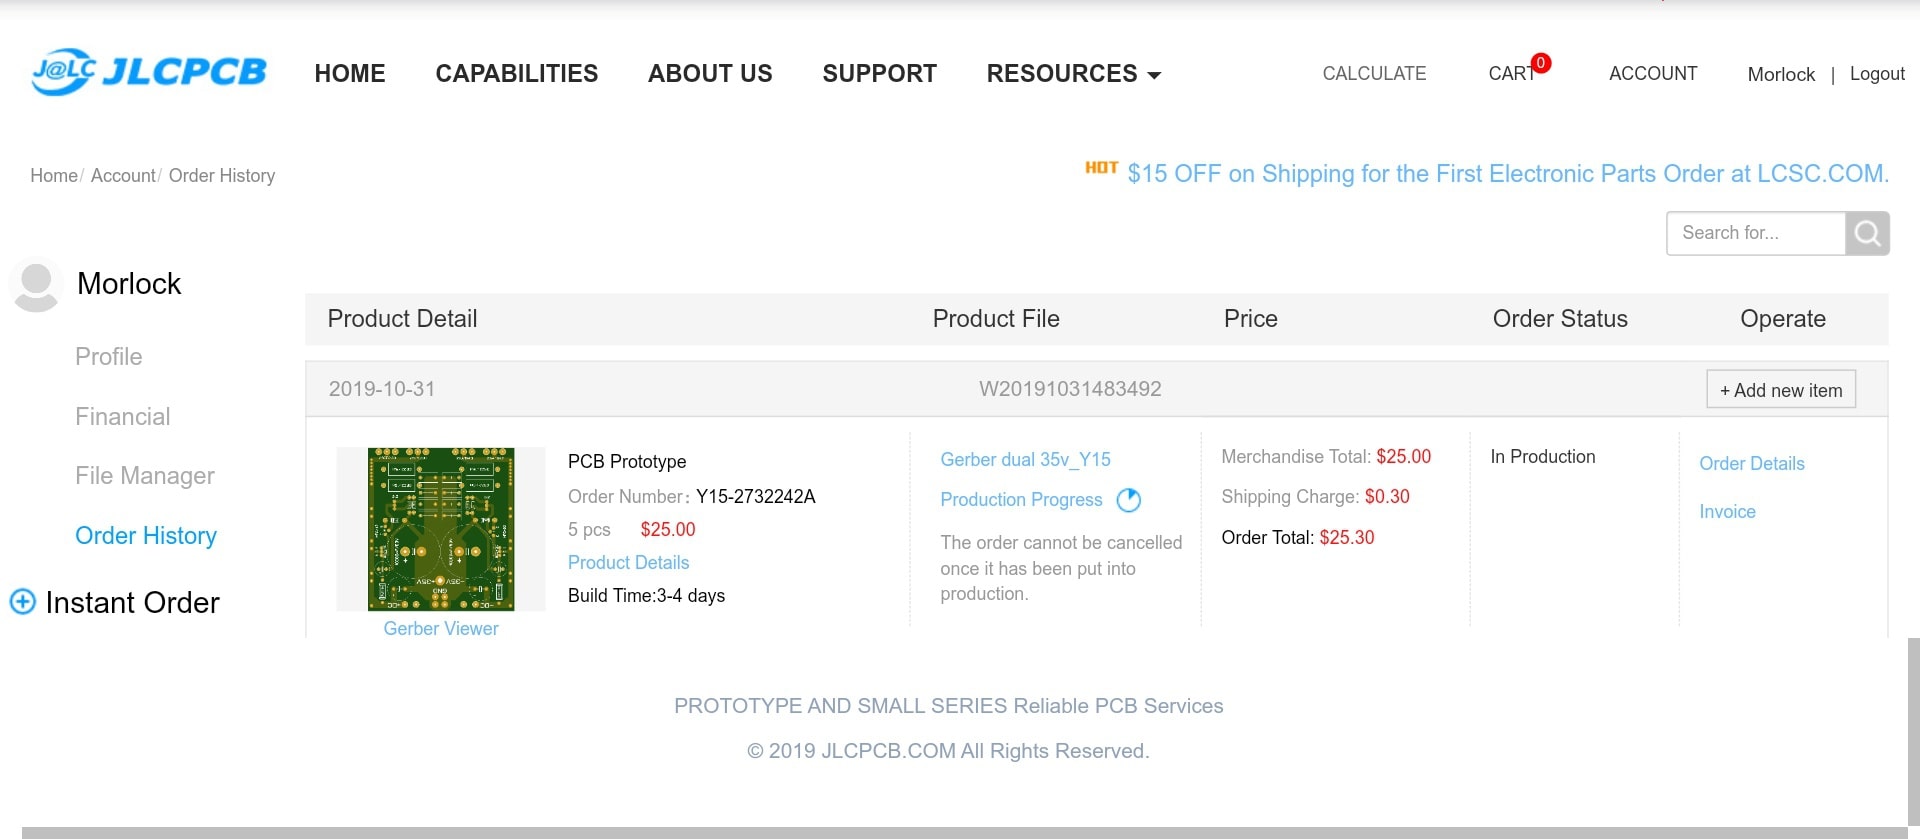
Task: Click the search magnifier button
Action: 1867,233
